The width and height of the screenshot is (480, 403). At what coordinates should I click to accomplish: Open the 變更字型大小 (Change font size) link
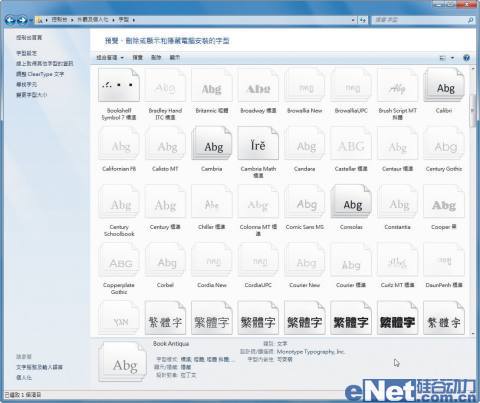click(32, 95)
